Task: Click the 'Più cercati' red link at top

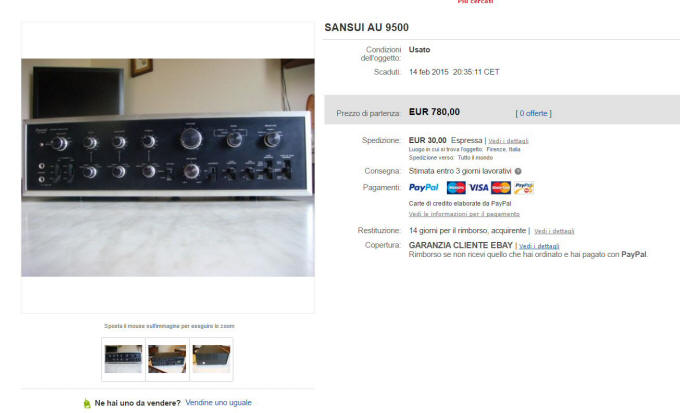Action: [475, 2]
